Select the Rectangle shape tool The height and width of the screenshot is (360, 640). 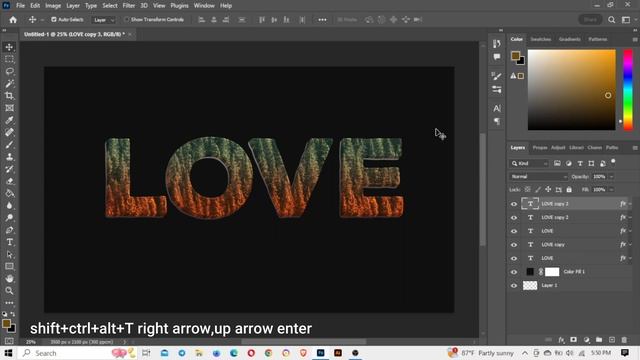pos(9,267)
